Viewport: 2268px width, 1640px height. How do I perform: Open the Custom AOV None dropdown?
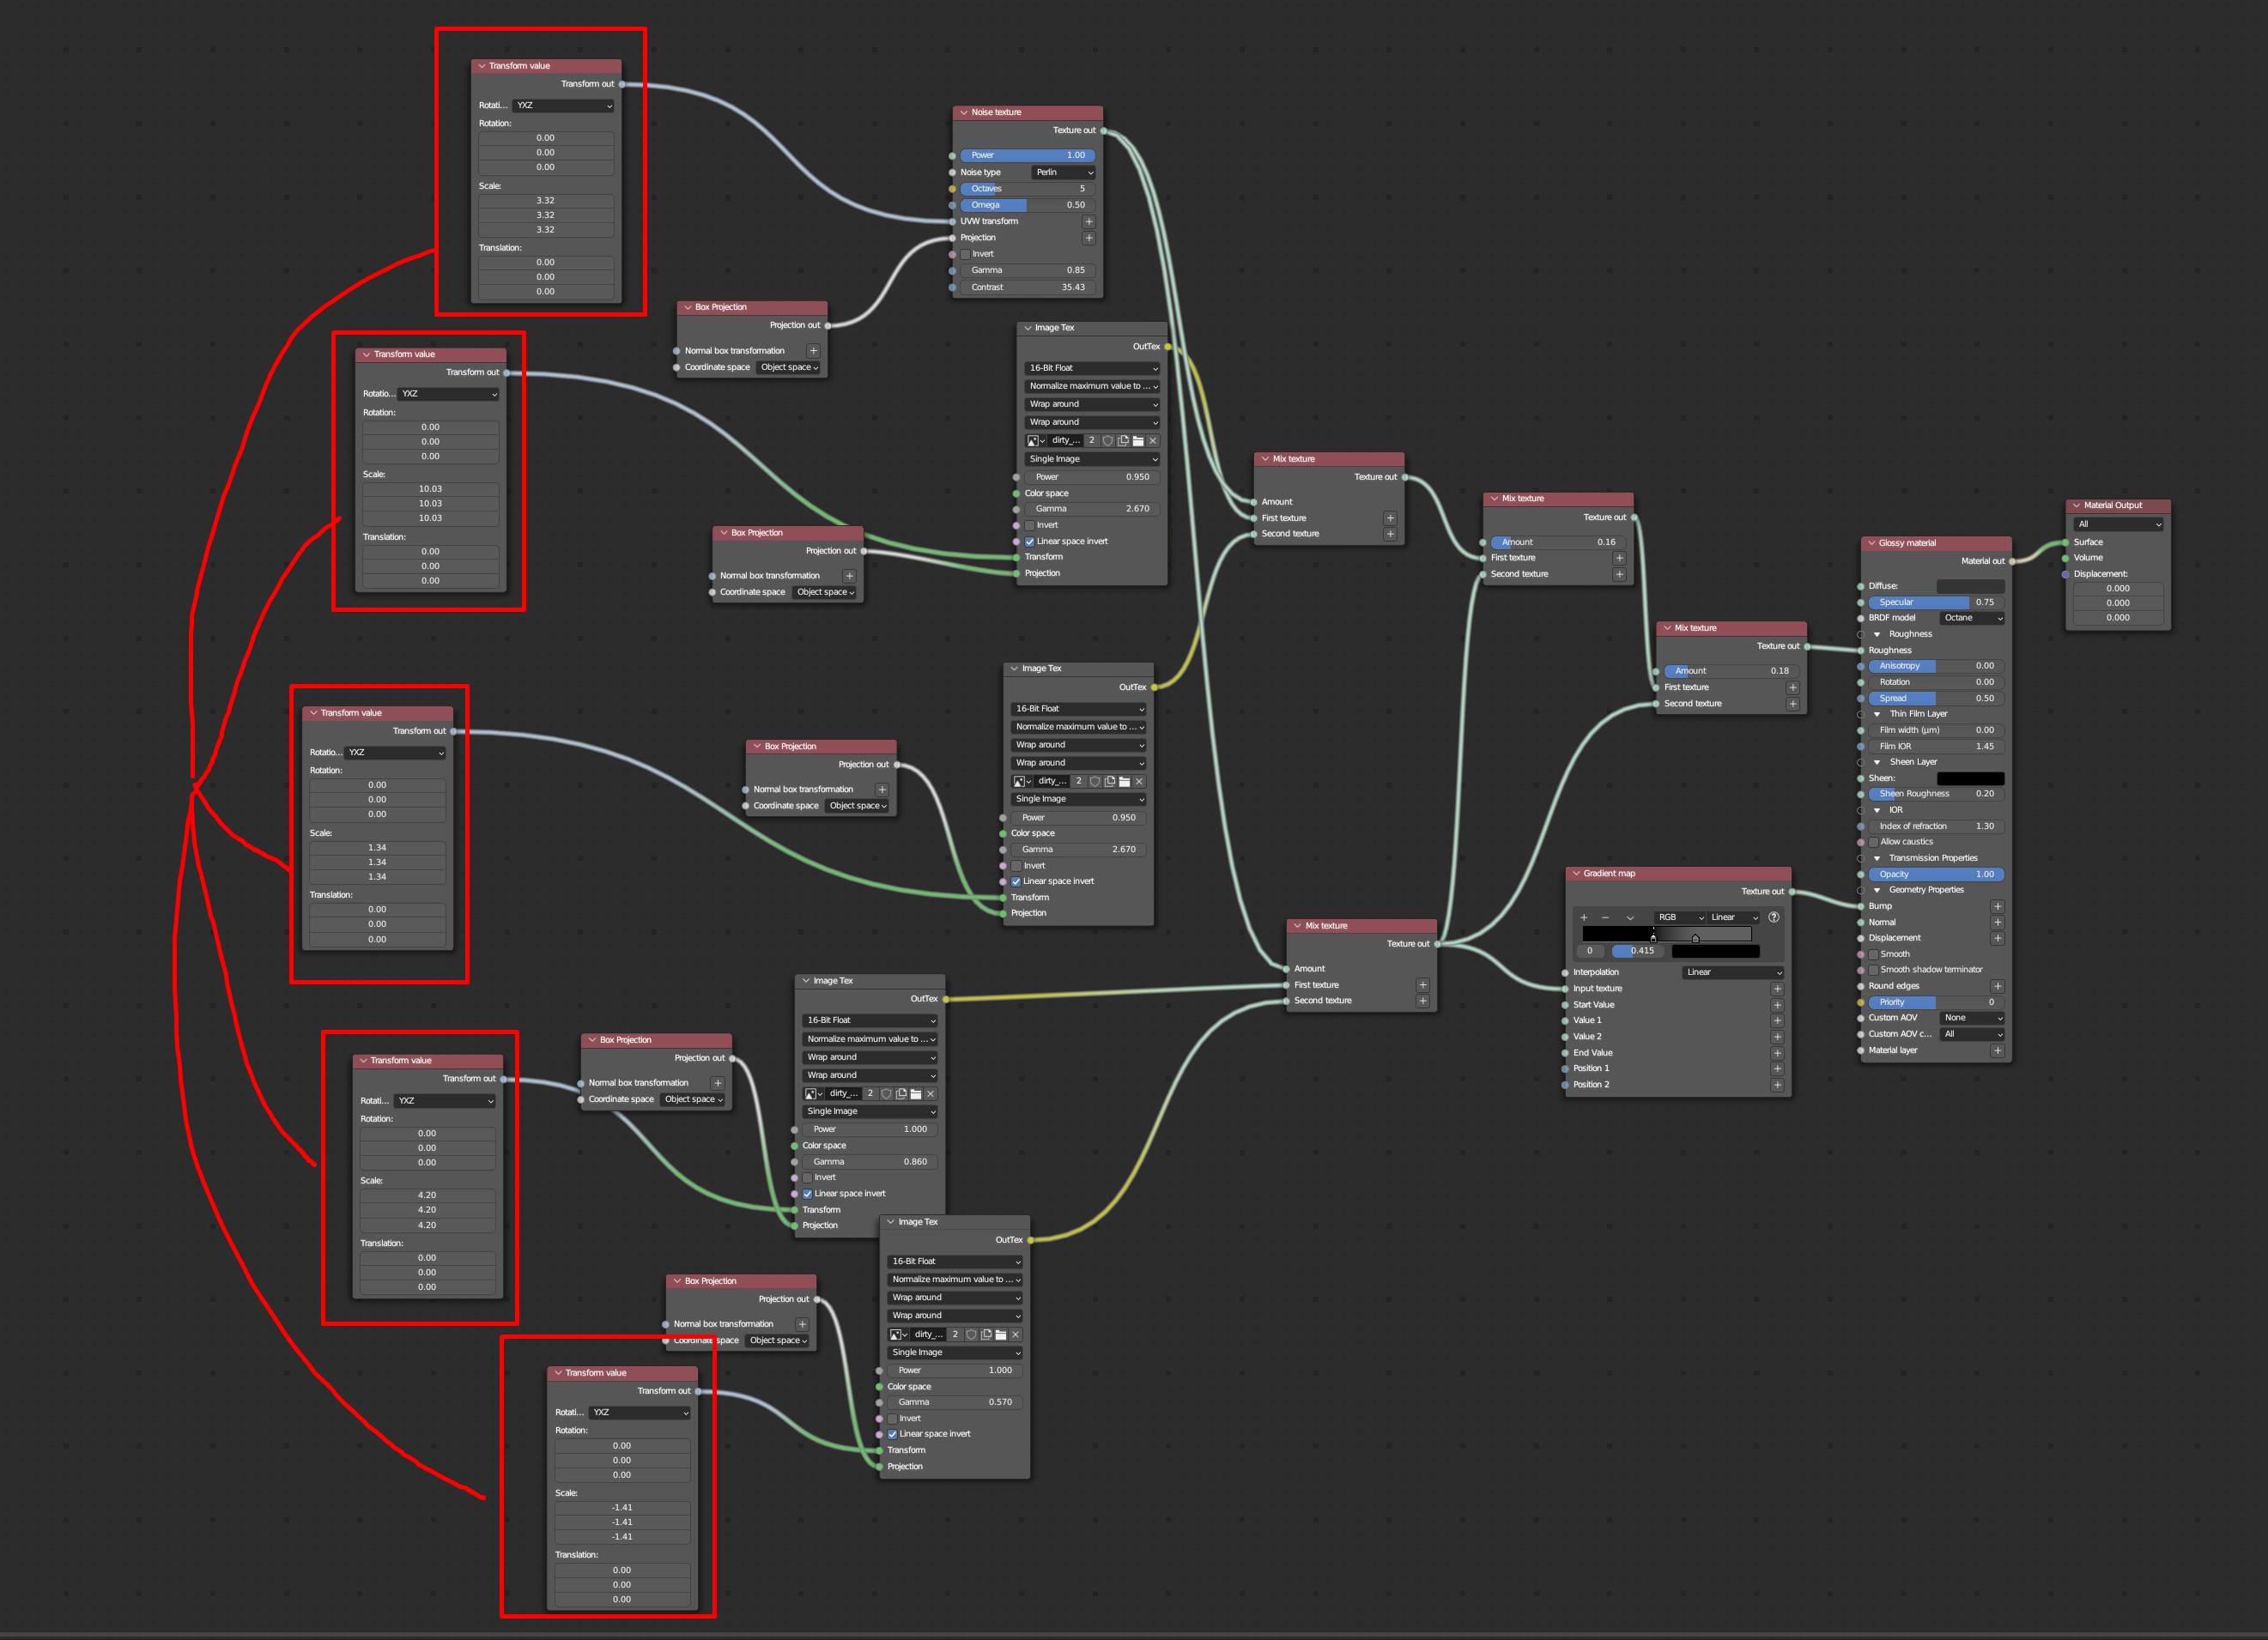(1972, 1019)
